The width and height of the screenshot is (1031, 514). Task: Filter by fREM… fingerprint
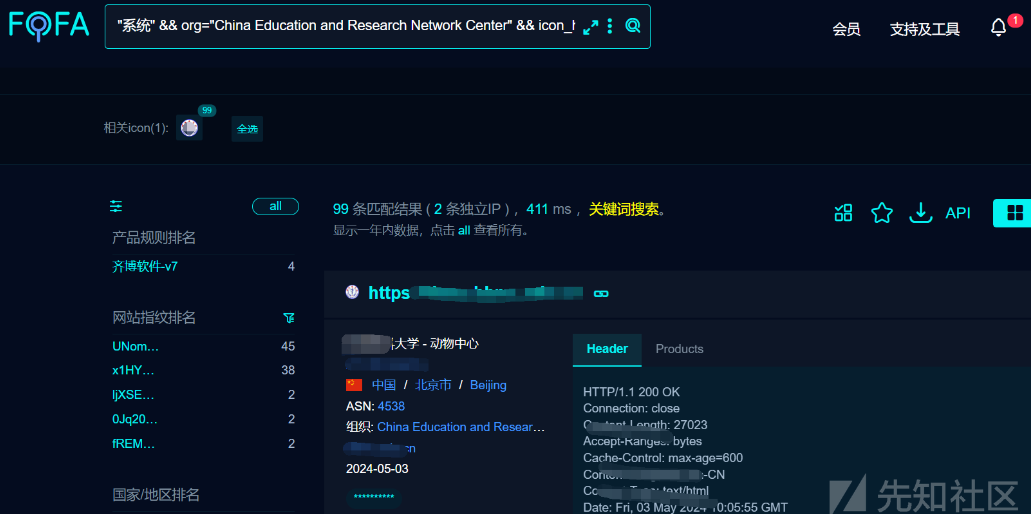pyautogui.click(x=133, y=444)
